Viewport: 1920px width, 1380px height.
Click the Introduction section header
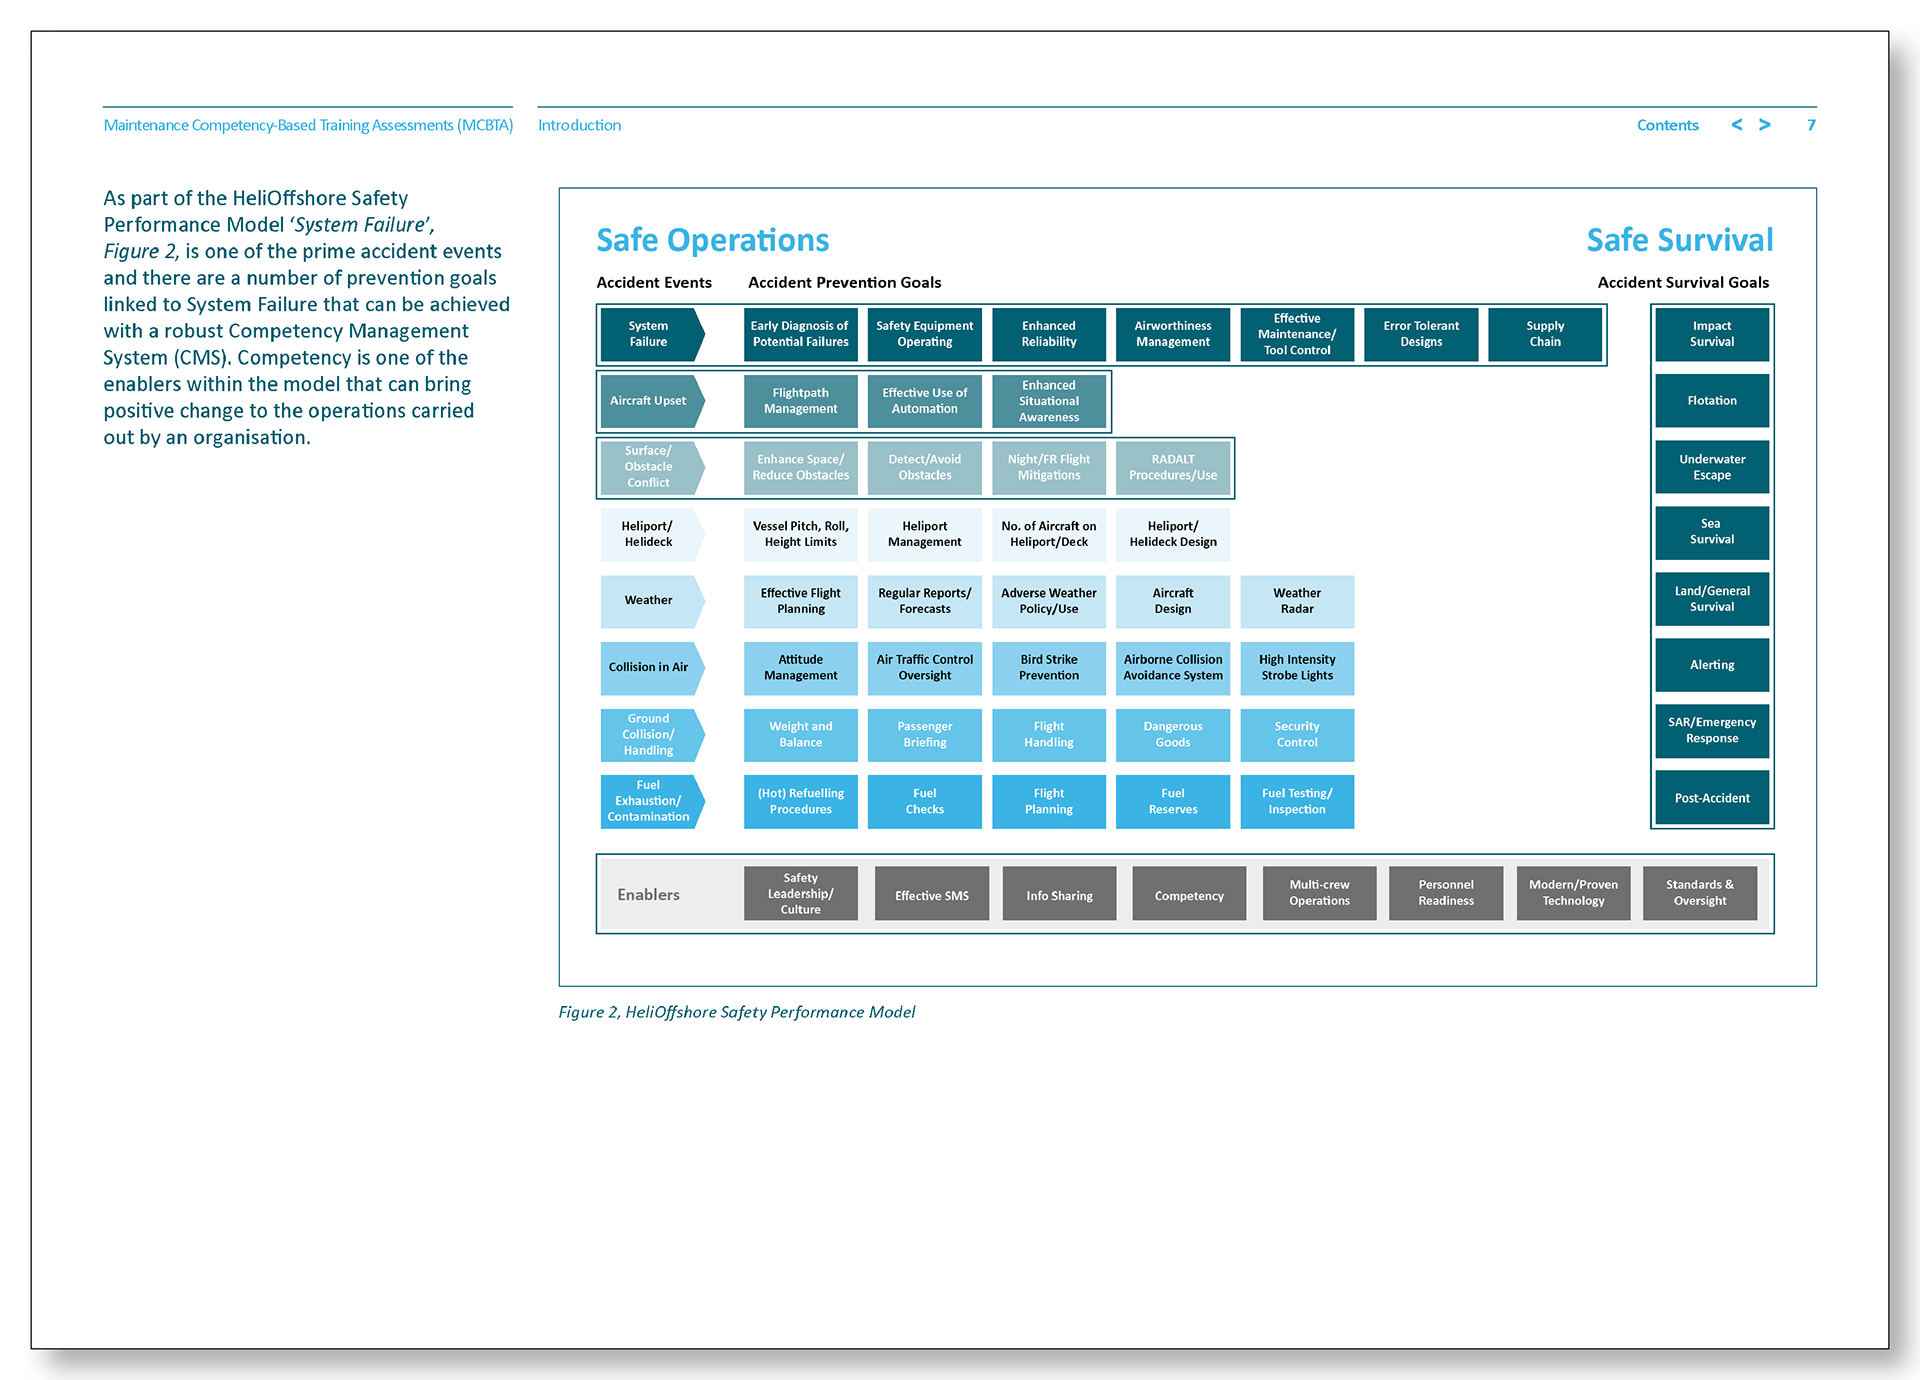coord(579,125)
